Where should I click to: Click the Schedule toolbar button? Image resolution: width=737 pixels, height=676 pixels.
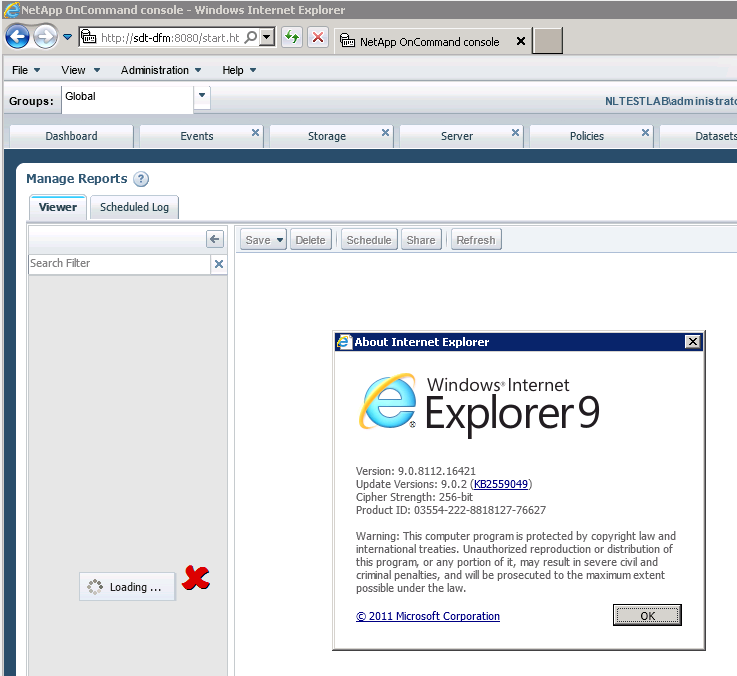click(369, 240)
